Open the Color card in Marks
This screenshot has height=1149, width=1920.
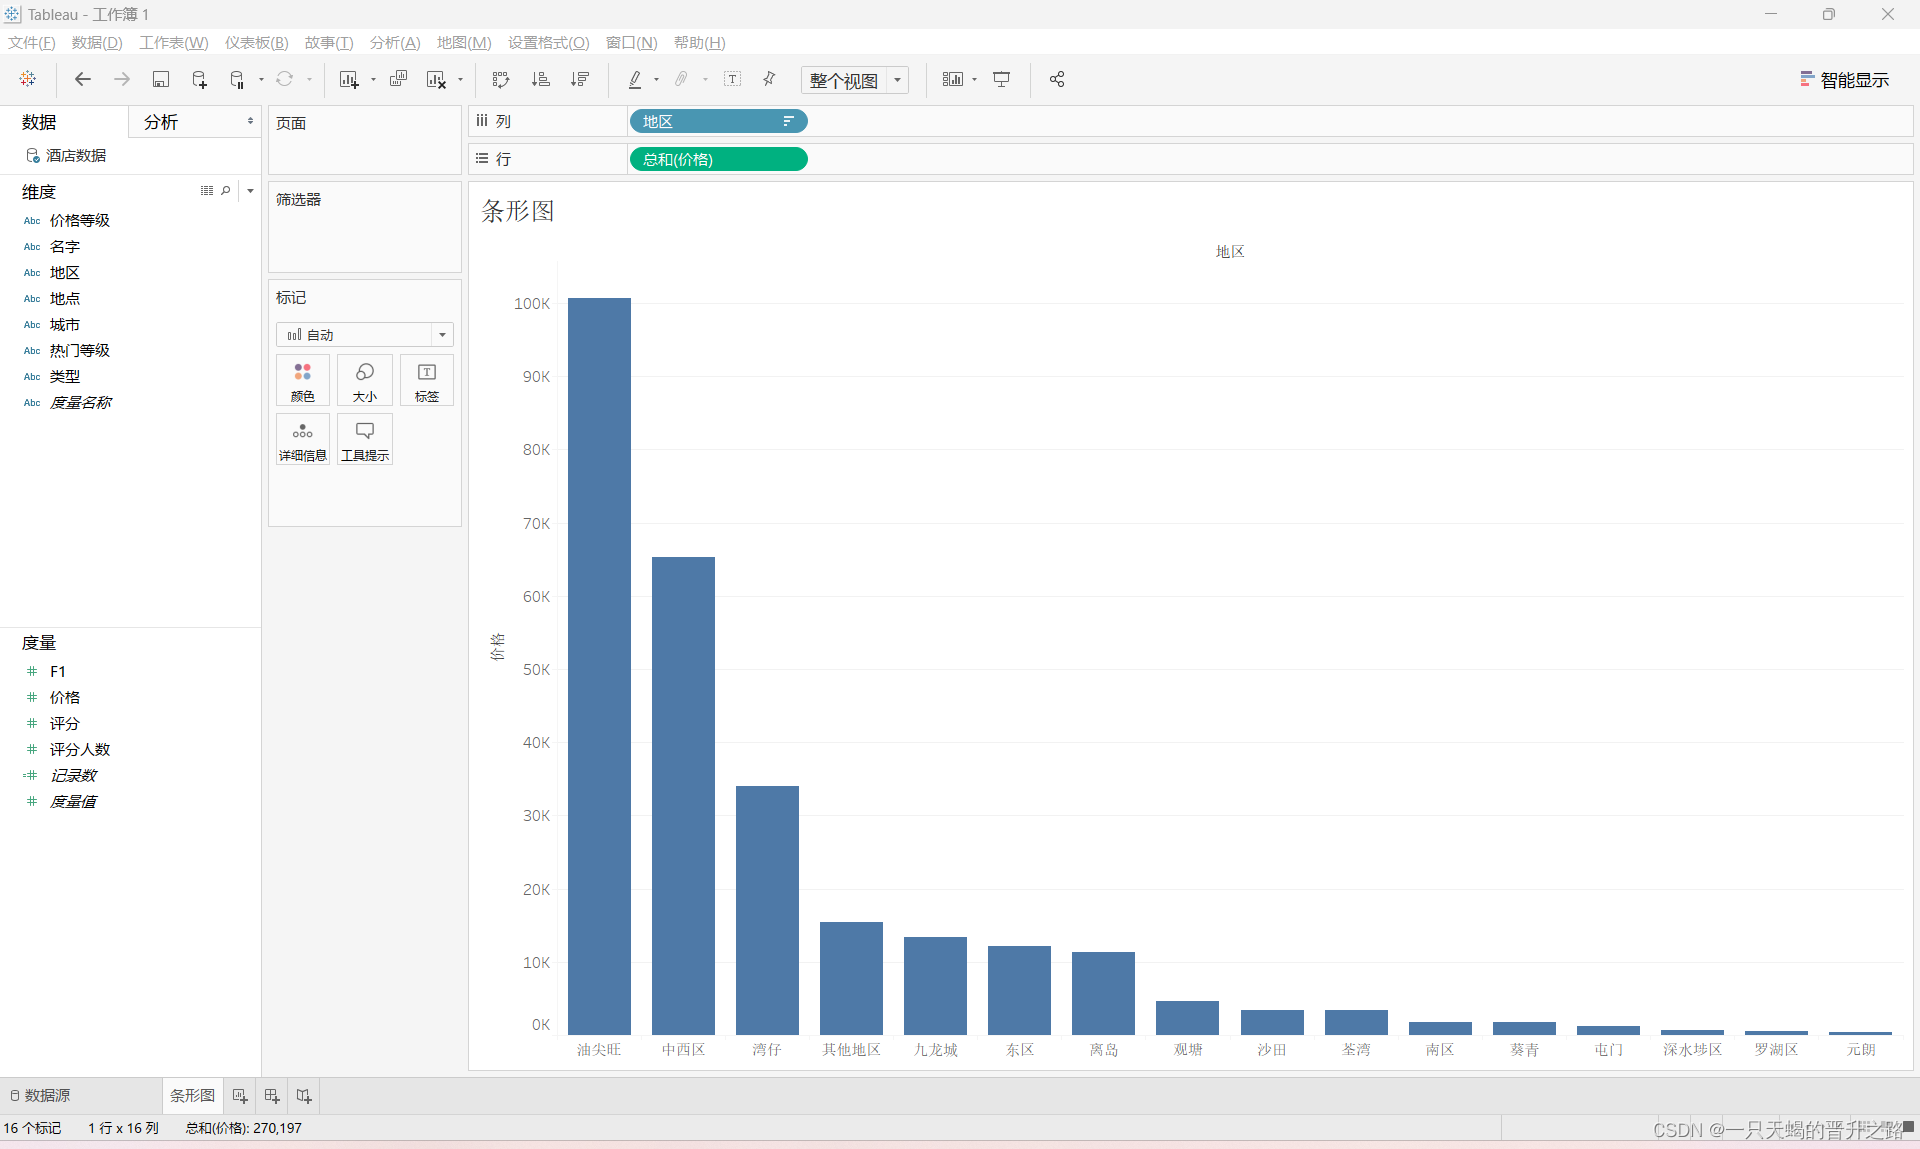[x=303, y=380]
